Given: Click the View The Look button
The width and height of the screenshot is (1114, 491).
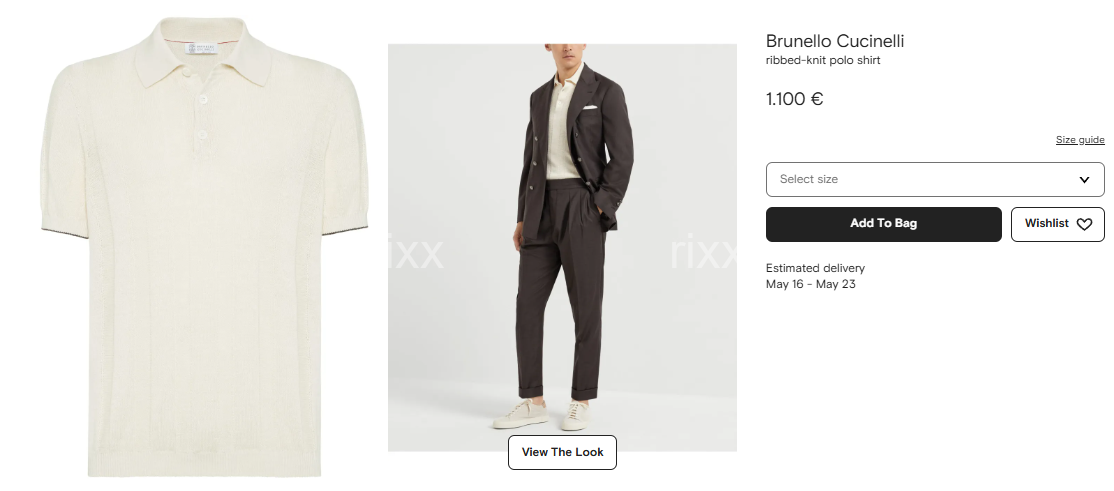Looking at the screenshot, I should coord(562,452).
